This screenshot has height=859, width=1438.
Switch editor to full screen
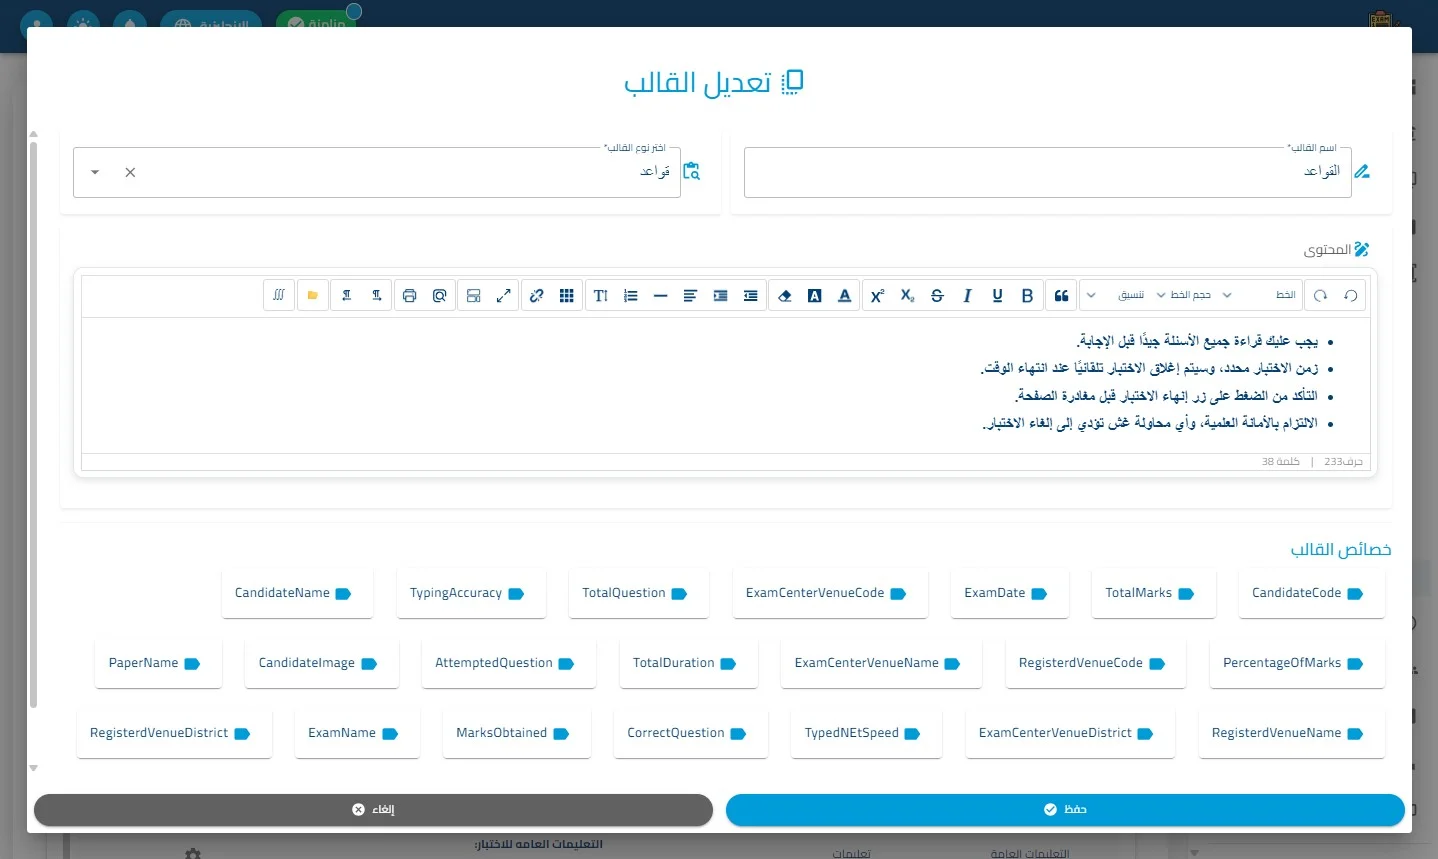504,296
